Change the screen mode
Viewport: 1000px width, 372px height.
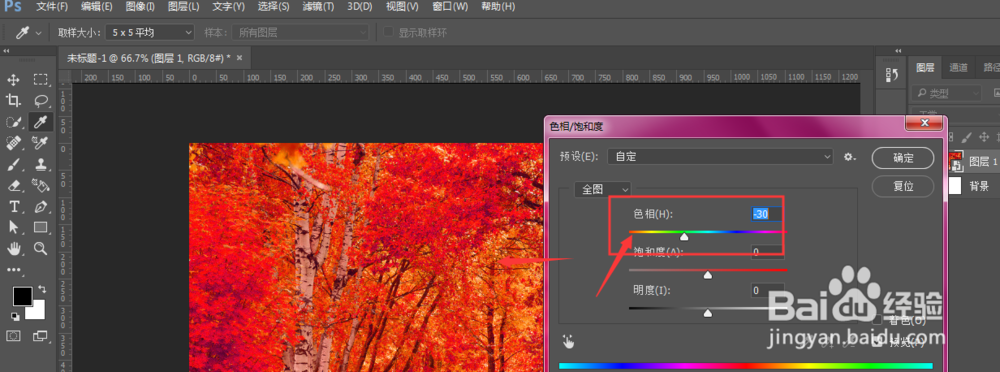pos(41,336)
